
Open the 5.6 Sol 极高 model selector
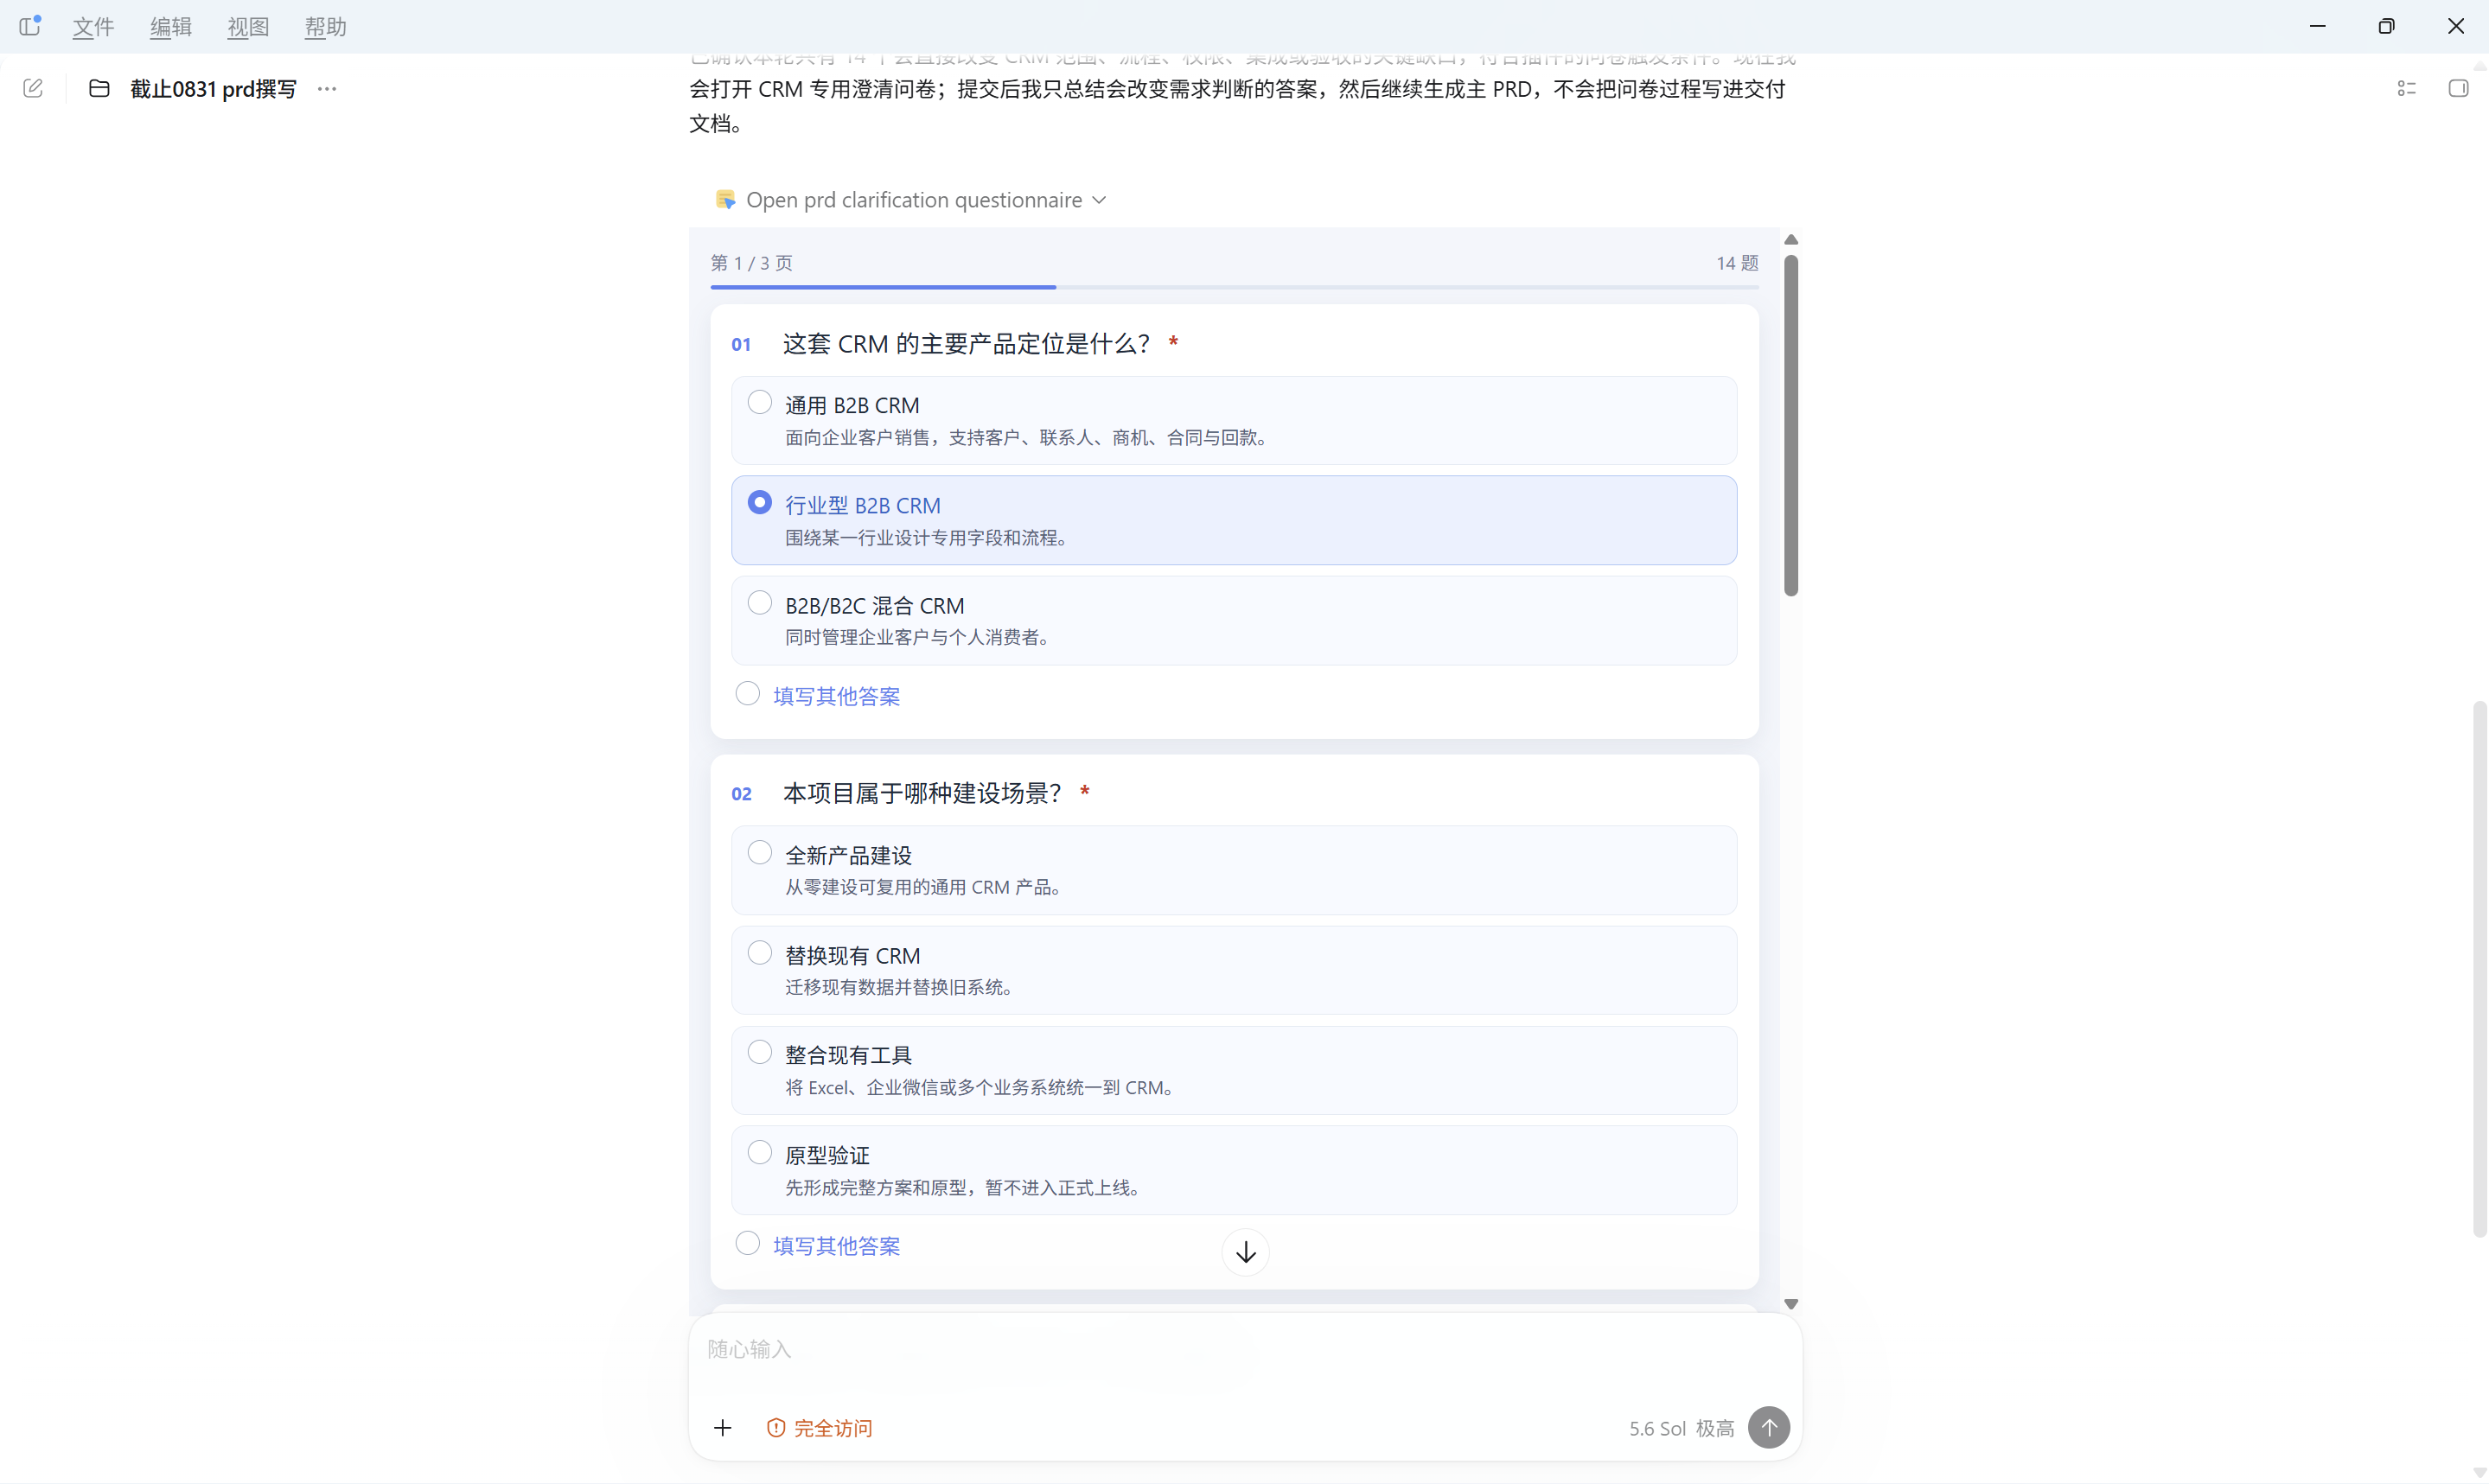click(1682, 1428)
